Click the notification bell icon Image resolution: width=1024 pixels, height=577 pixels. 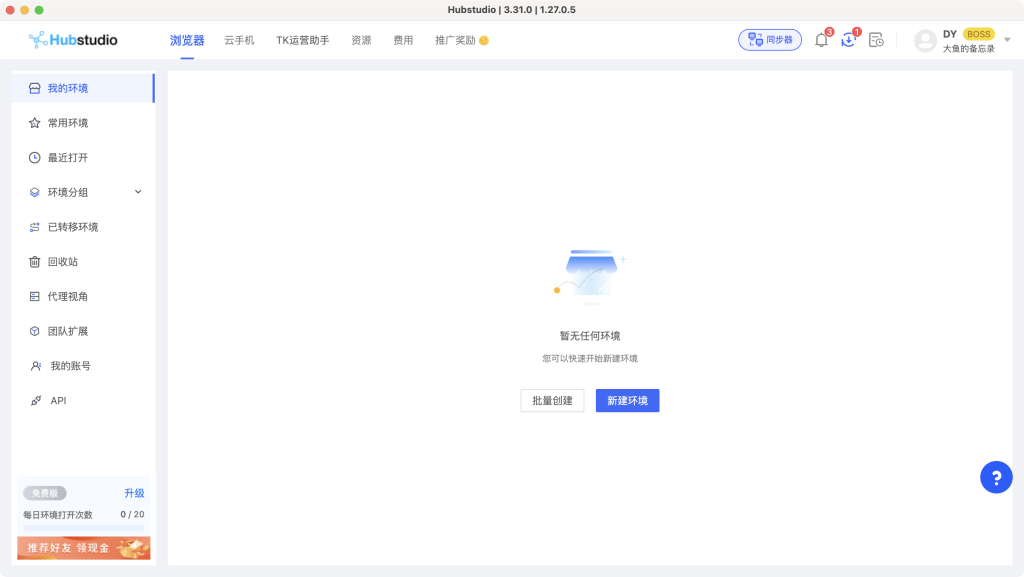pos(821,40)
